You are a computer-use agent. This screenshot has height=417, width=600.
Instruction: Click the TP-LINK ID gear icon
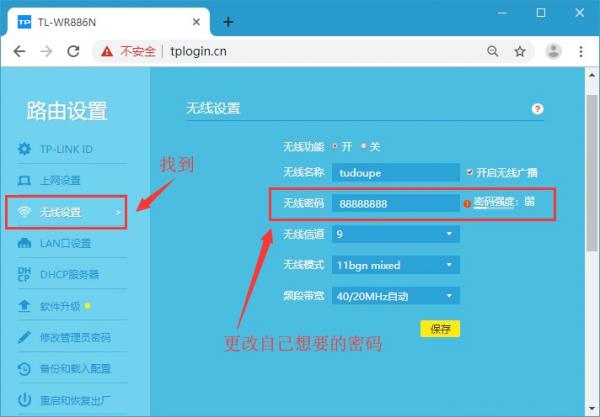point(25,149)
